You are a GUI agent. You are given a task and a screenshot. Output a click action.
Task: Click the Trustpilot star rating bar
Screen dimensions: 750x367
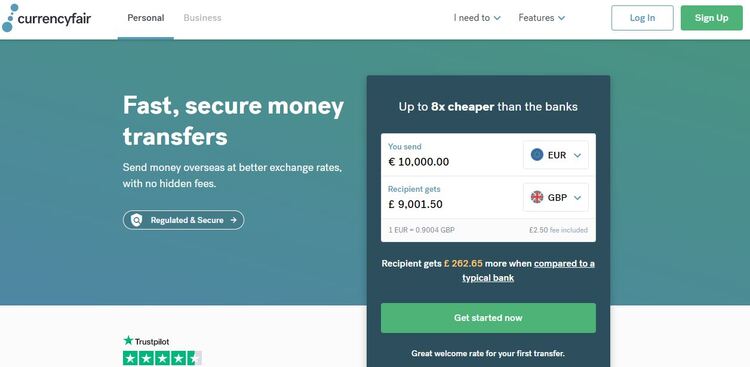(162, 358)
